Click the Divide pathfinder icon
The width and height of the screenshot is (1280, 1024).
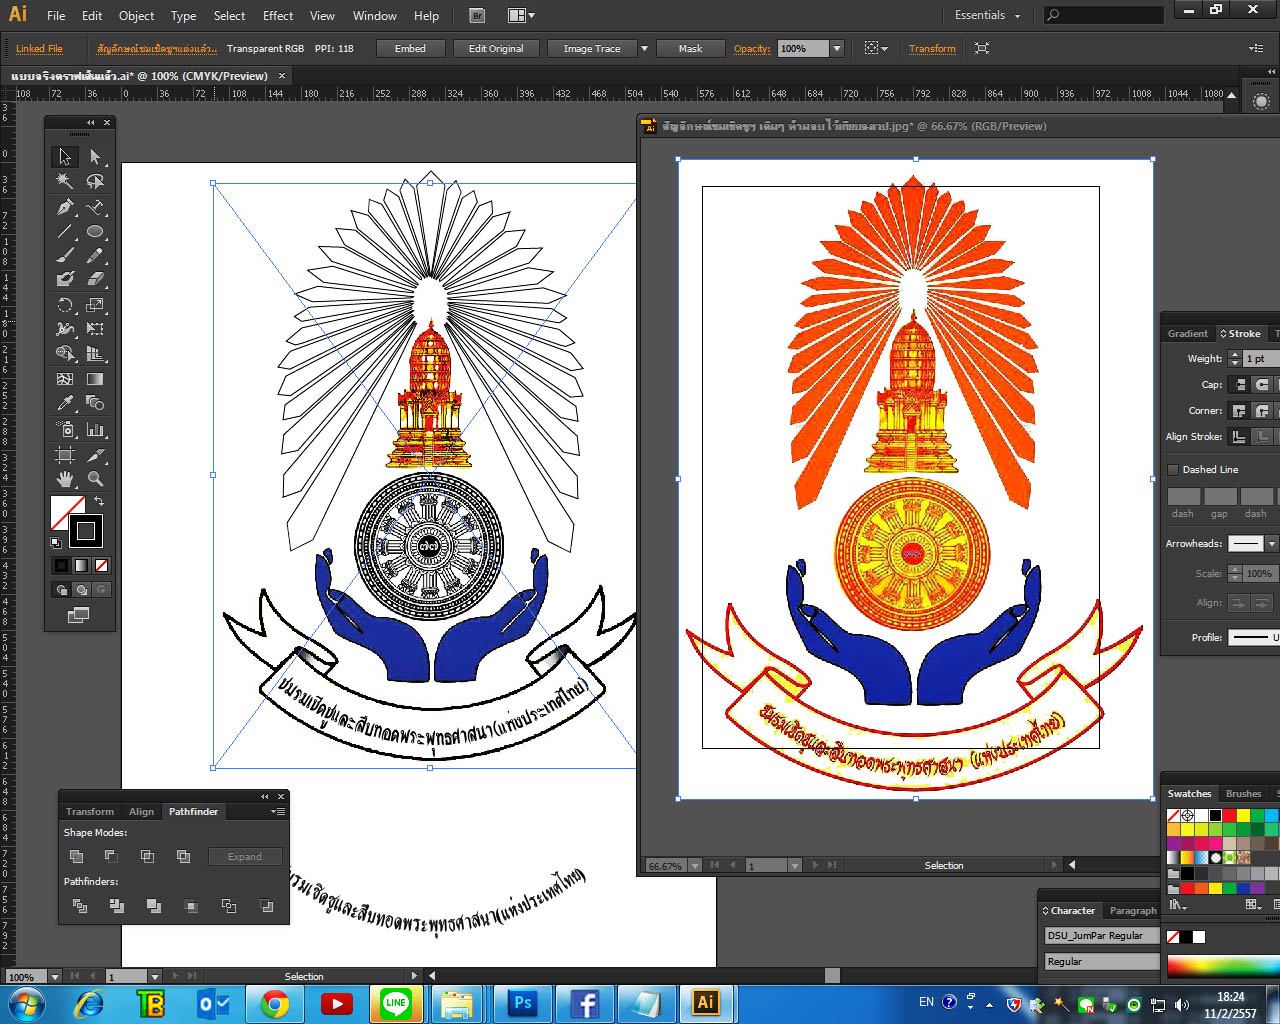click(x=80, y=906)
